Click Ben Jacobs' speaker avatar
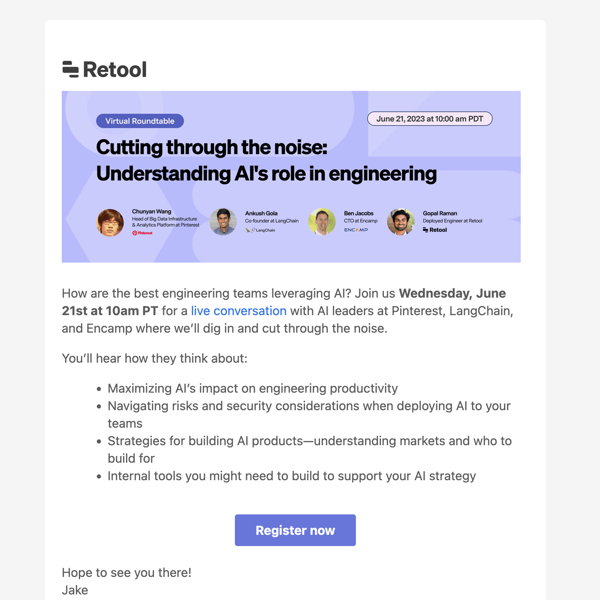Screen dimensions: 600x600 point(322,222)
